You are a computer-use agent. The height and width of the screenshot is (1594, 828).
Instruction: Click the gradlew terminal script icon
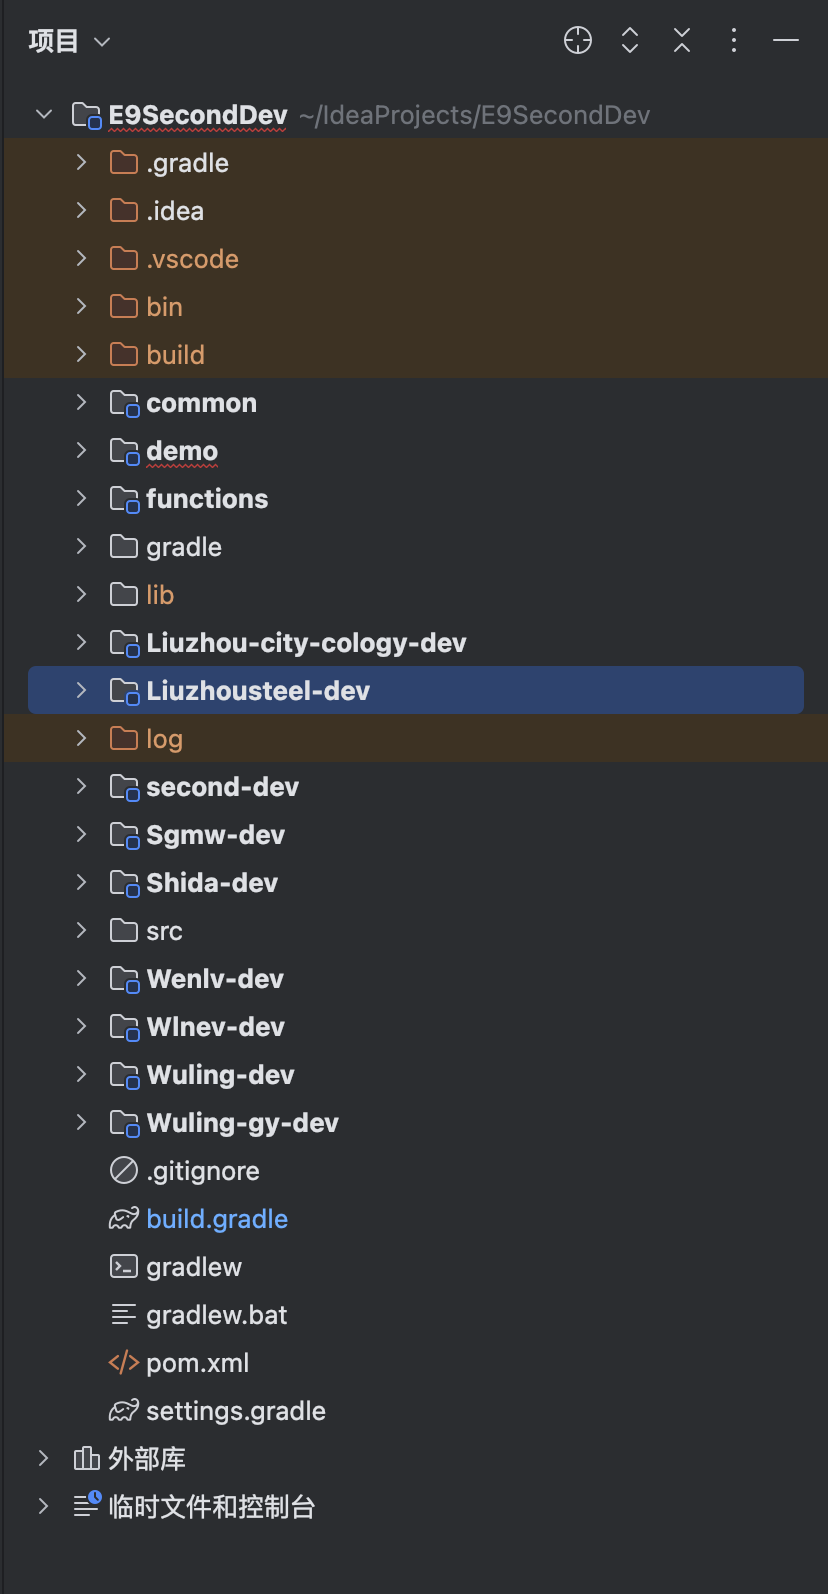click(x=124, y=1267)
